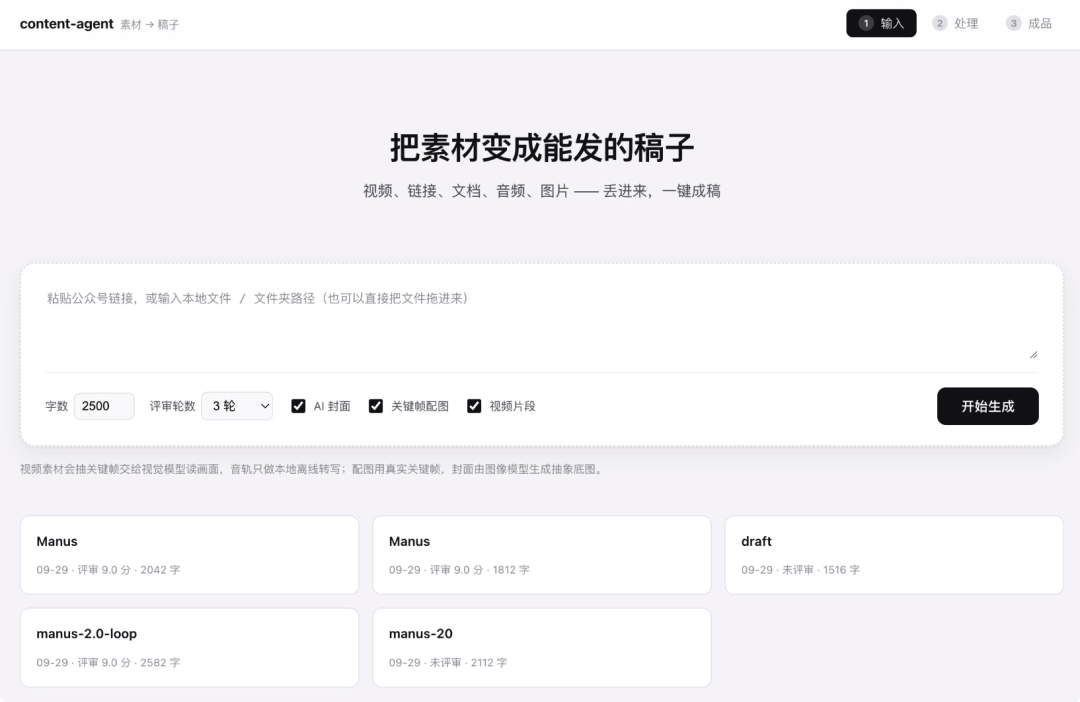Open the manus-2.0-loop card
The image size is (1080, 702).
click(189, 648)
